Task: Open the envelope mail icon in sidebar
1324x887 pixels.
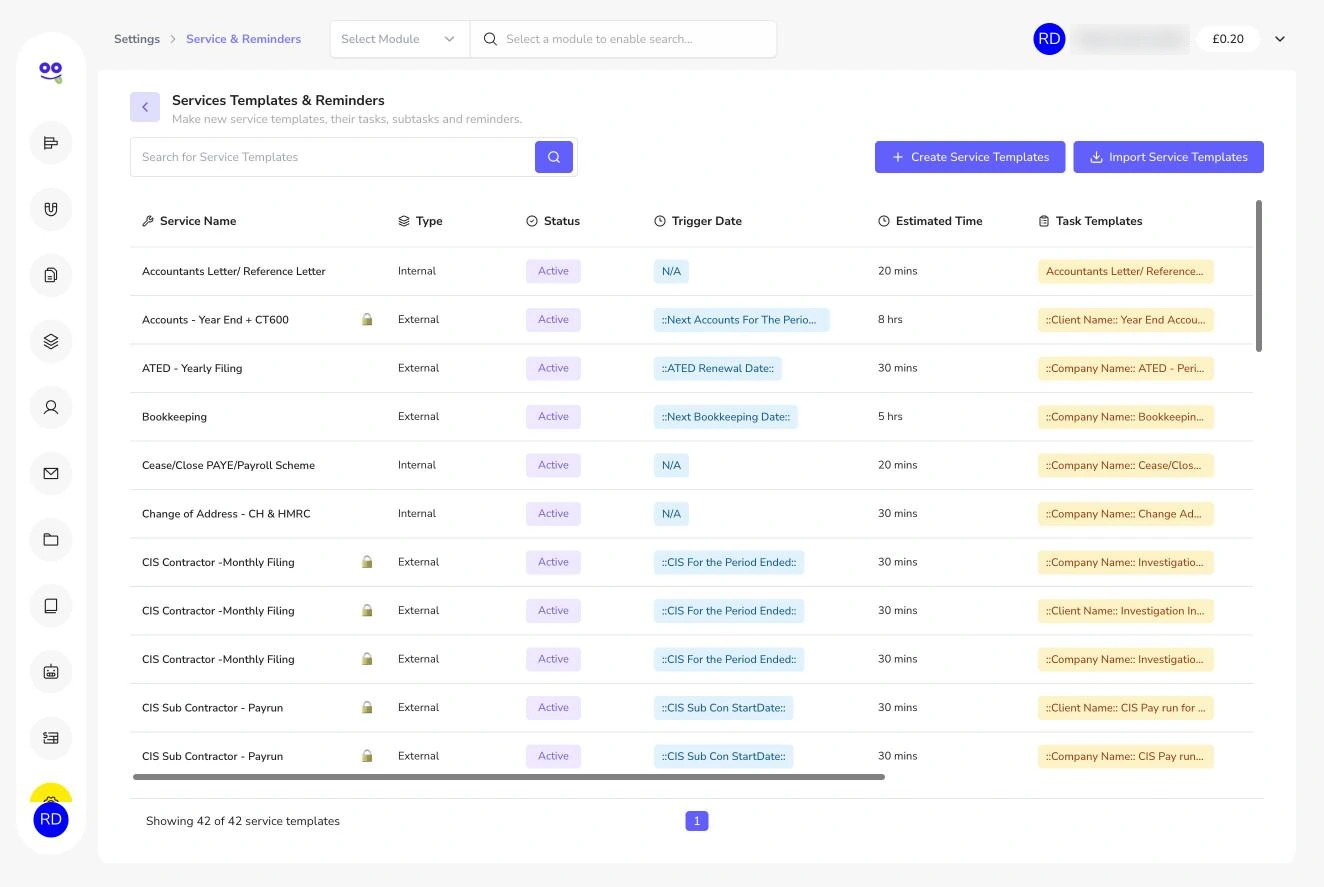Action: coord(51,473)
